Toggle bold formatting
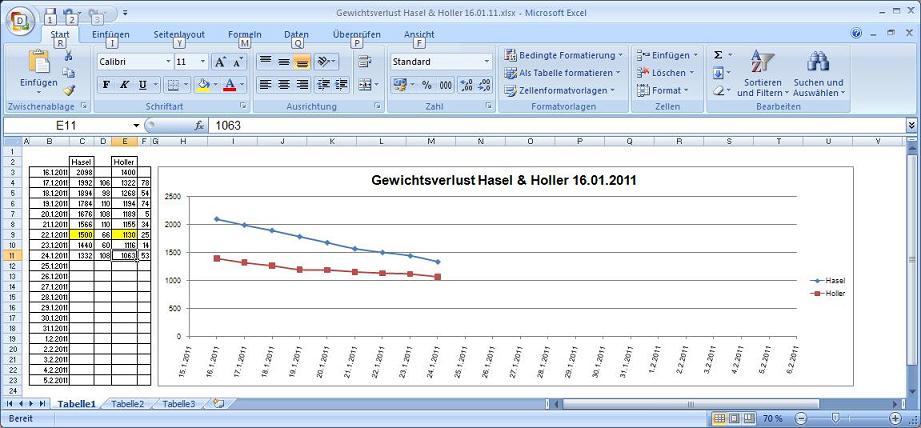This screenshot has height=428, width=921. point(107,85)
